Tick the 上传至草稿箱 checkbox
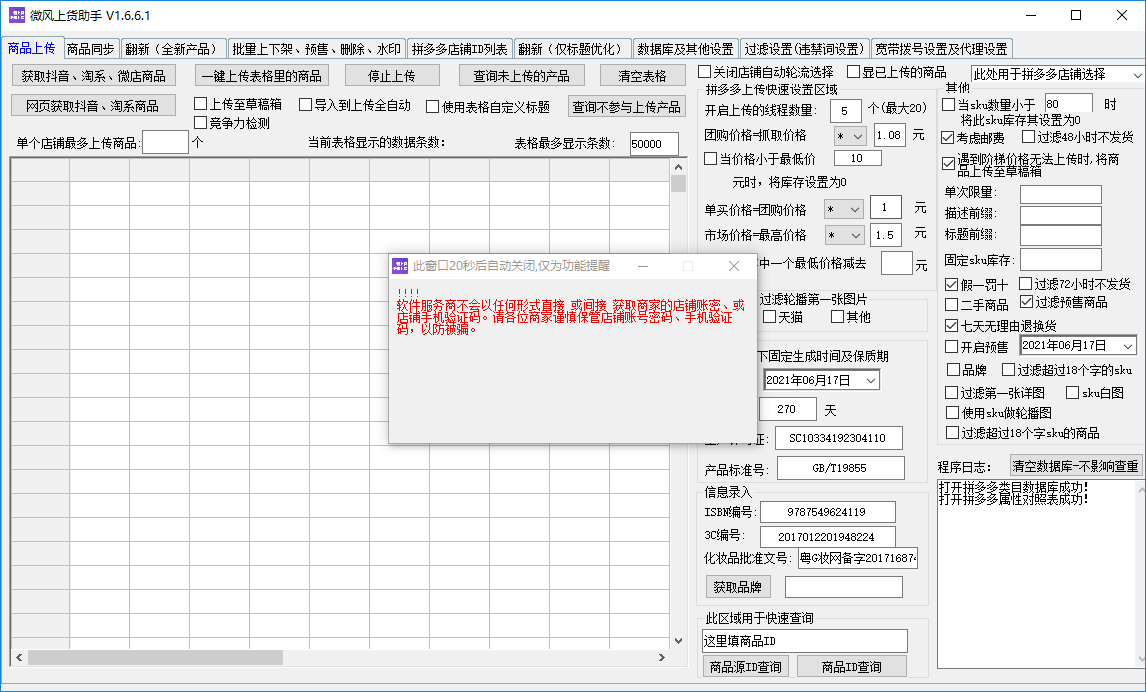Image resolution: width=1146 pixels, height=692 pixels. click(201, 104)
